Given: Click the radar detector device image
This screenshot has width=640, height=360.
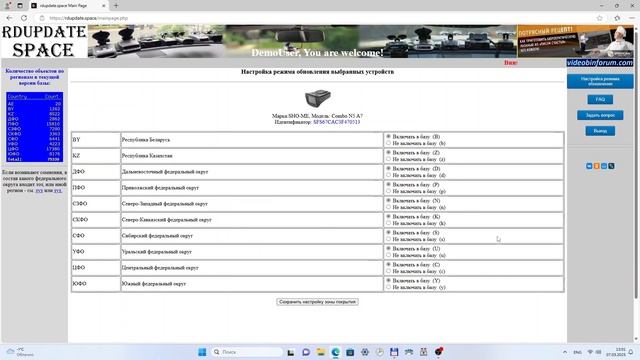Looking at the screenshot, I should (318, 98).
